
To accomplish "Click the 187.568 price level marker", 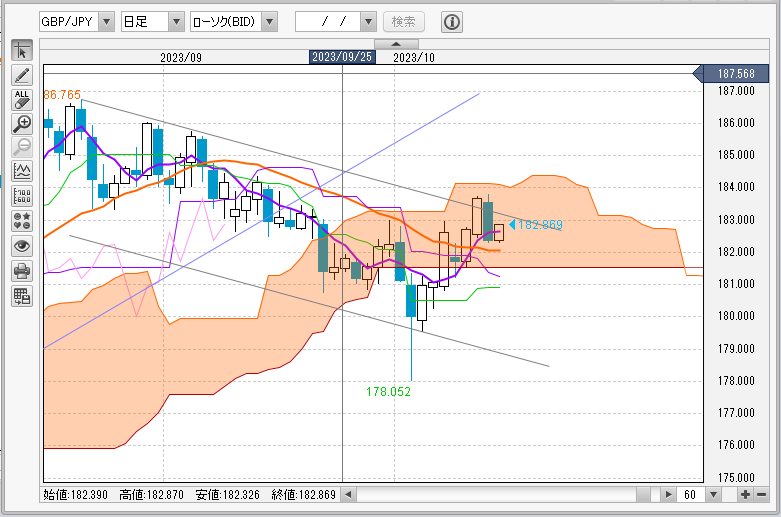I will [731, 74].
